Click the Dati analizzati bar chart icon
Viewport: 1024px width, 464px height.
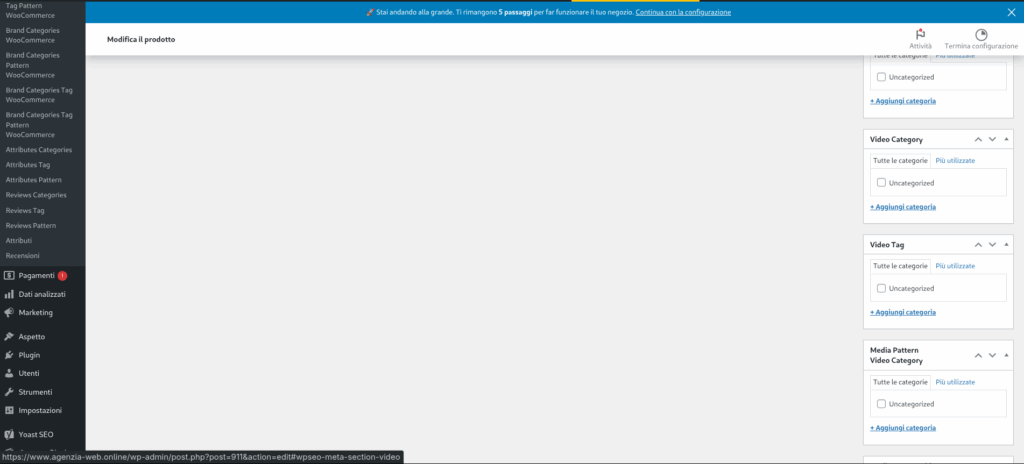click(x=9, y=294)
